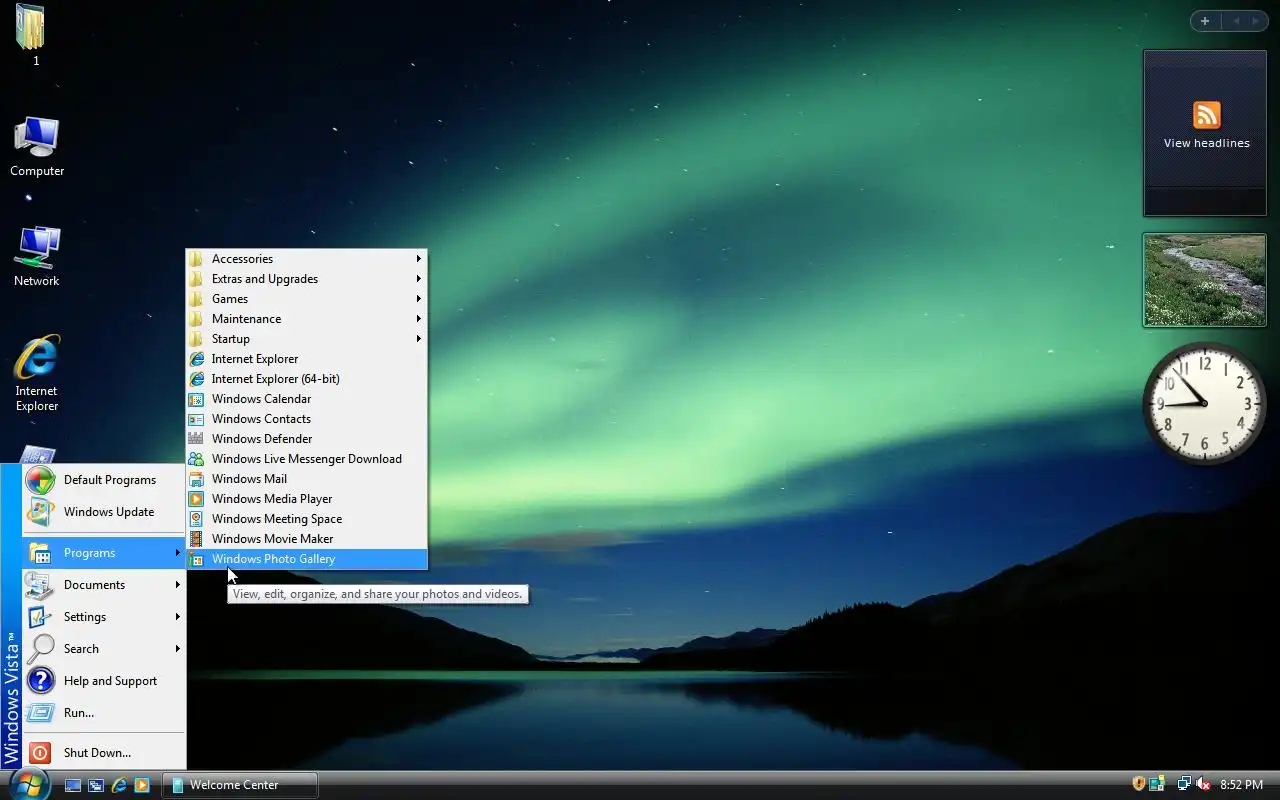Launch Windows Media Player from quick launch bar

(142, 785)
